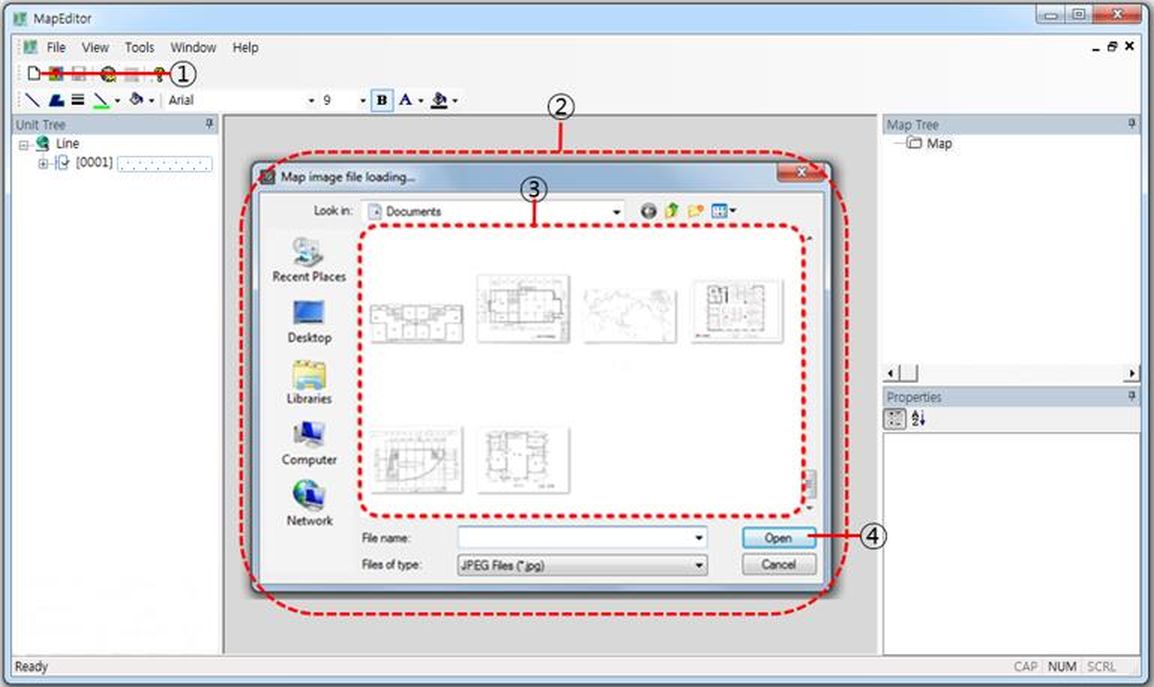
Task: Click the Up One Level folder icon
Action: (x=672, y=211)
